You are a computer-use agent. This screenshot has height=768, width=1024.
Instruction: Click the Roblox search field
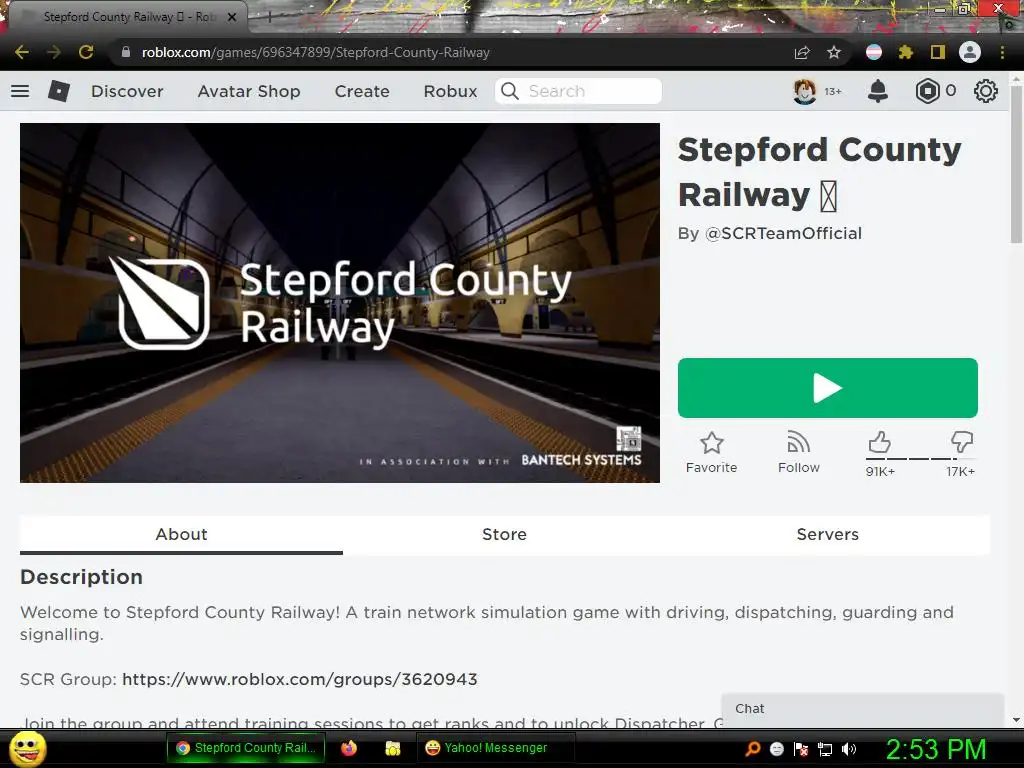579,91
